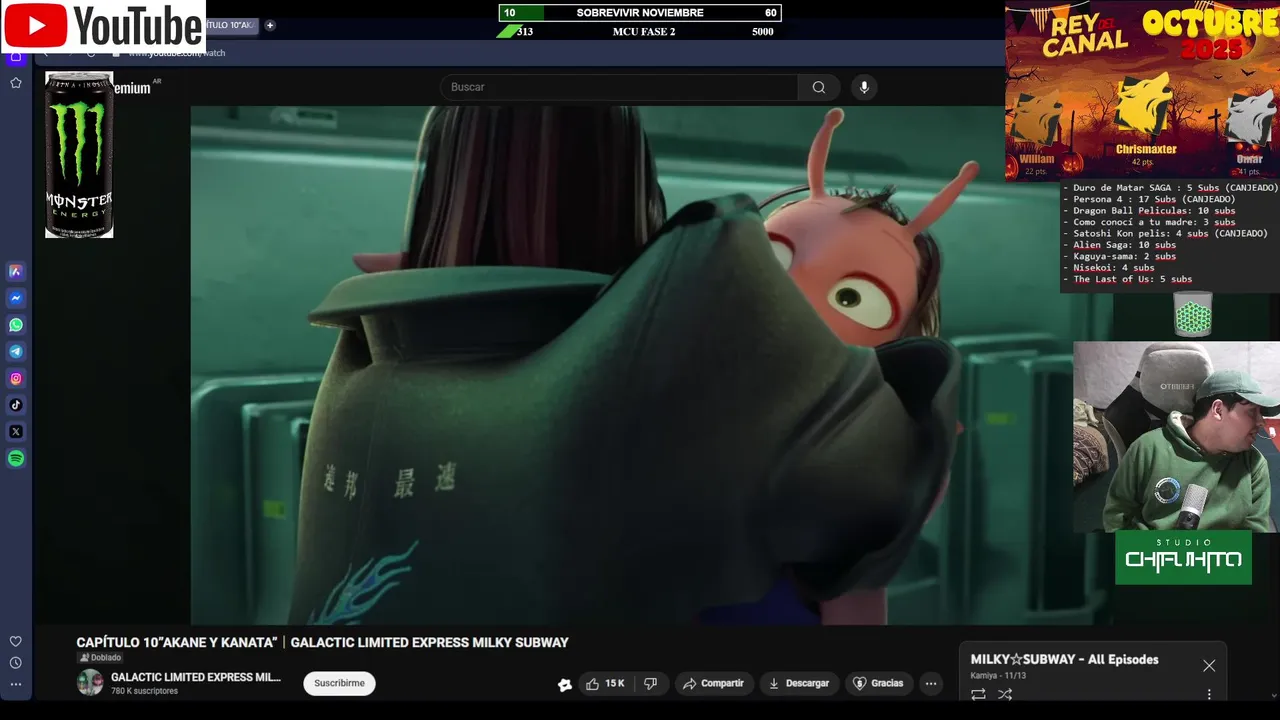Screen dimensions: 1280x720
Task: Click the video title CAPÍTULO 10 text
Action: click(x=322, y=643)
